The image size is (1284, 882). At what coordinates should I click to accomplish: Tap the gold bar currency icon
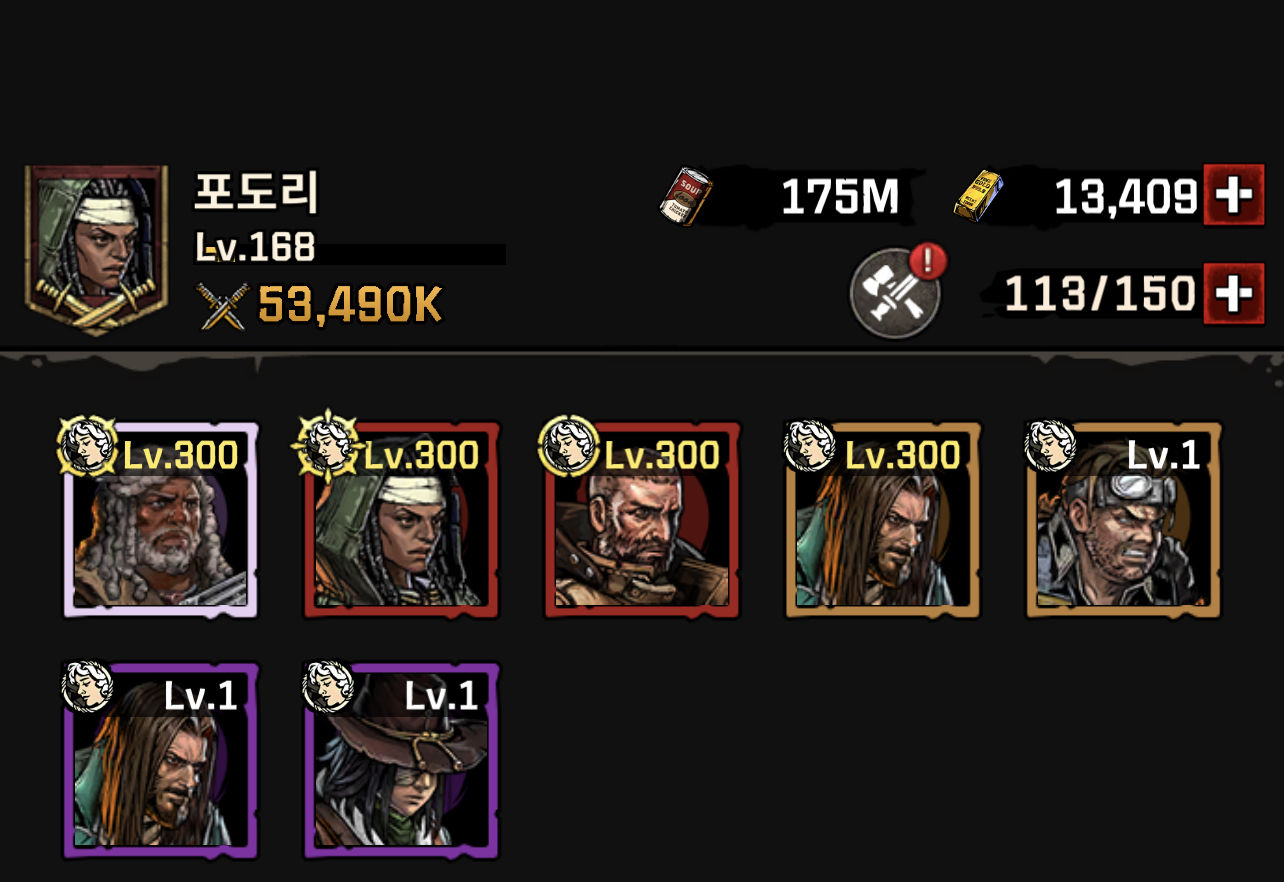tap(977, 196)
